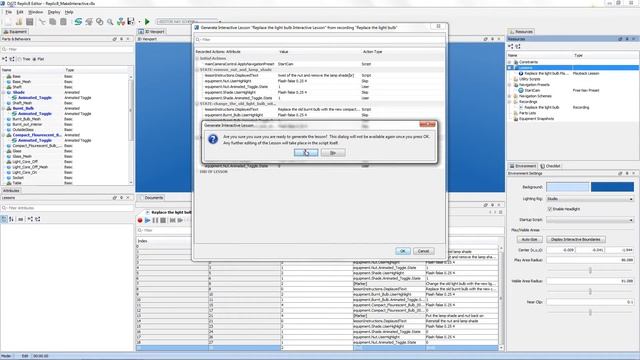Viewport: 640px width, 360px height.
Task: Open the Lighting Rig dropdown
Action: point(590,199)
